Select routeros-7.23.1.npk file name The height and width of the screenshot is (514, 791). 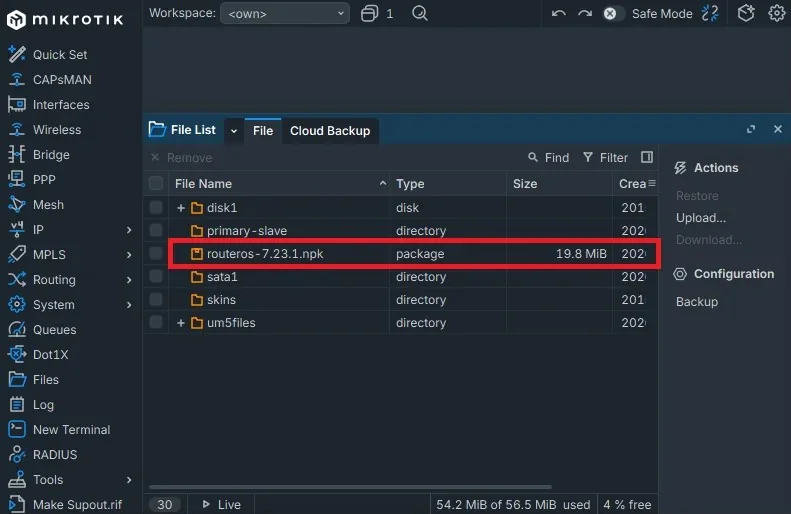point(265,253)
